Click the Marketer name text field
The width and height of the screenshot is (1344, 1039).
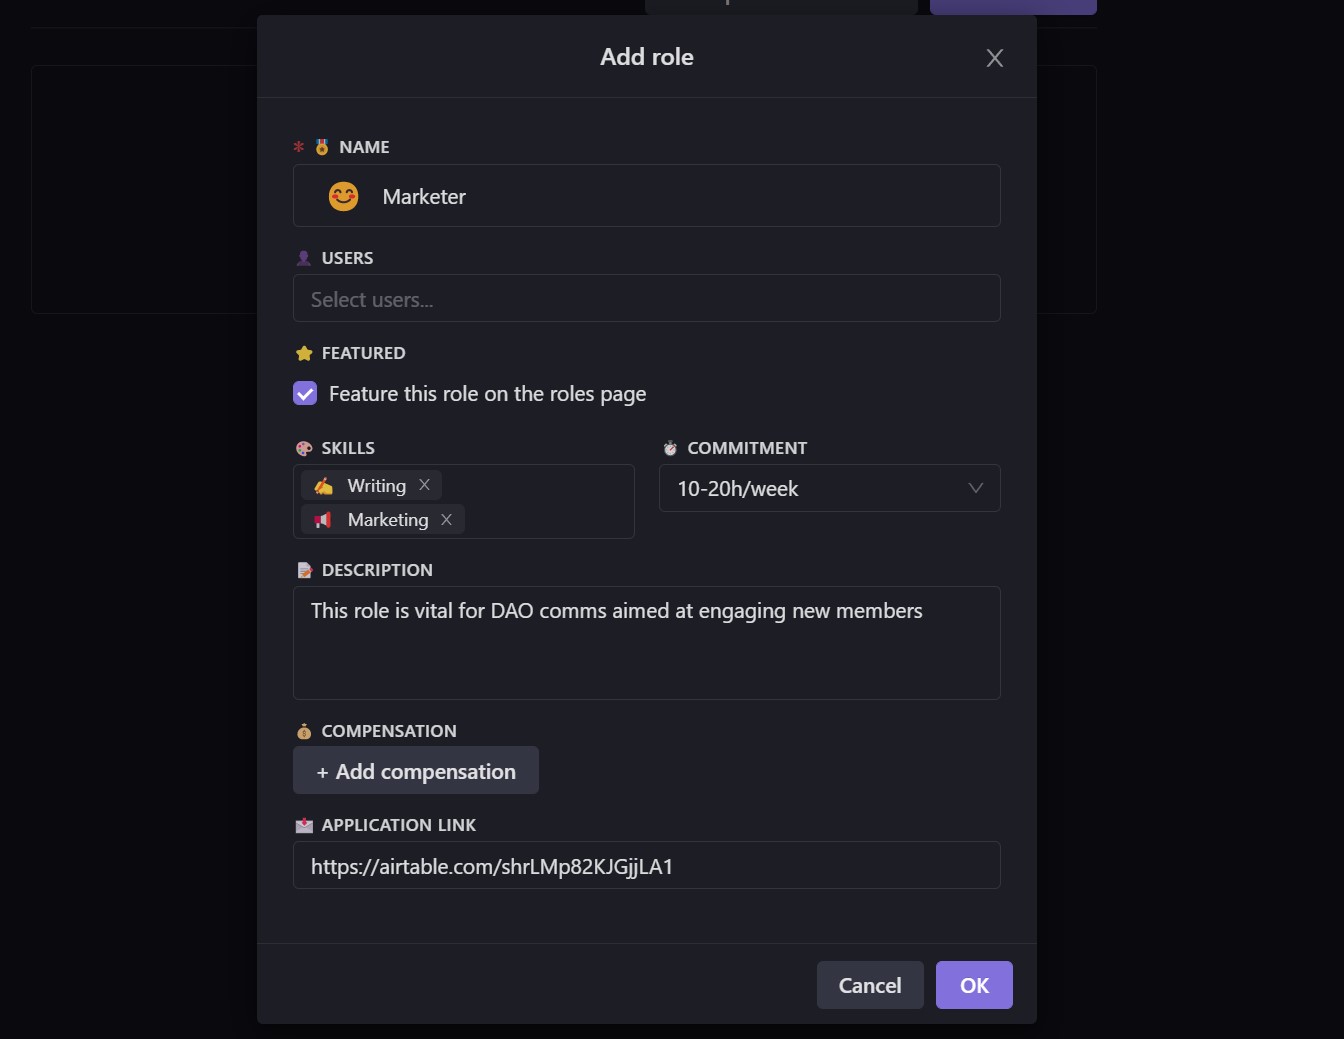coord(680,196)
